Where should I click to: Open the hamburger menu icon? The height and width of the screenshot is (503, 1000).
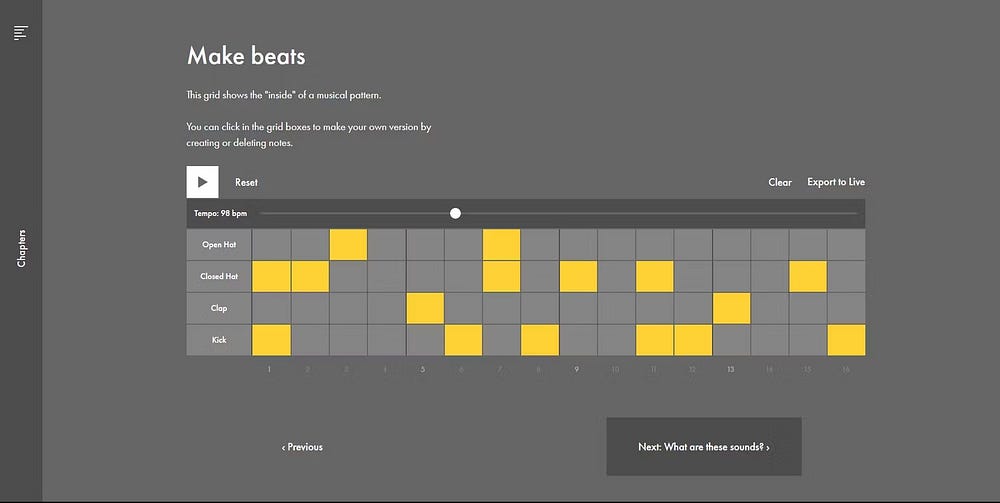point(21,33)
